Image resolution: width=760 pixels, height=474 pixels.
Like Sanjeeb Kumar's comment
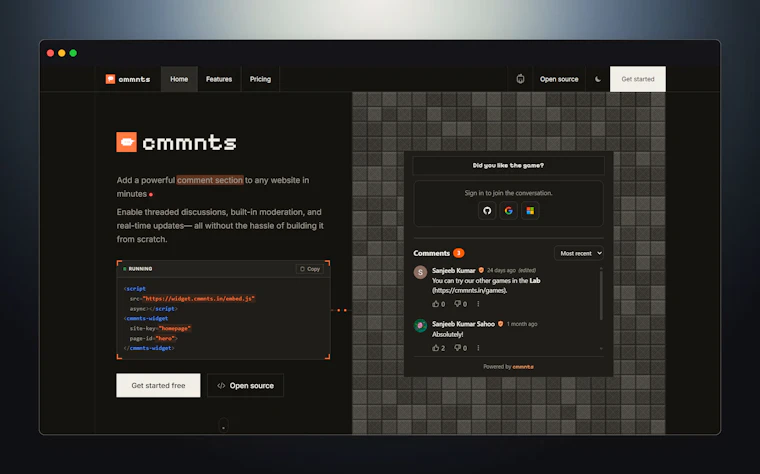point(438,304)
